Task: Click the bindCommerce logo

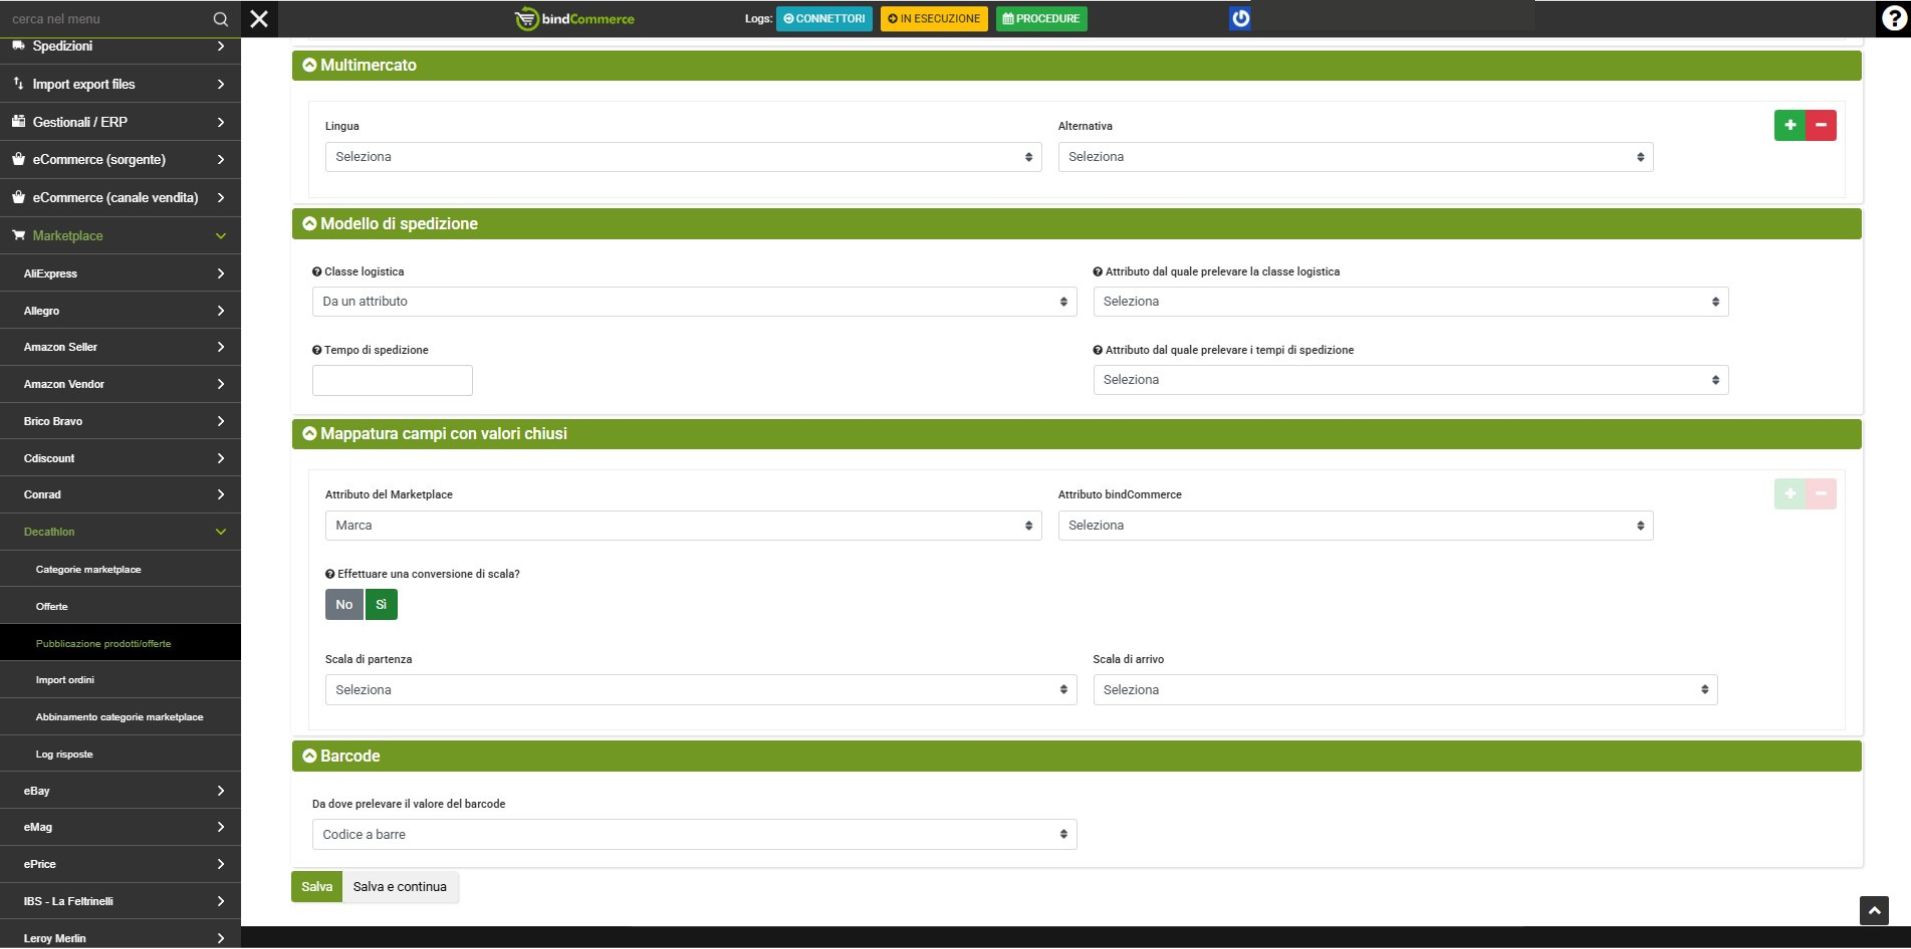Action: coord(575,19)
